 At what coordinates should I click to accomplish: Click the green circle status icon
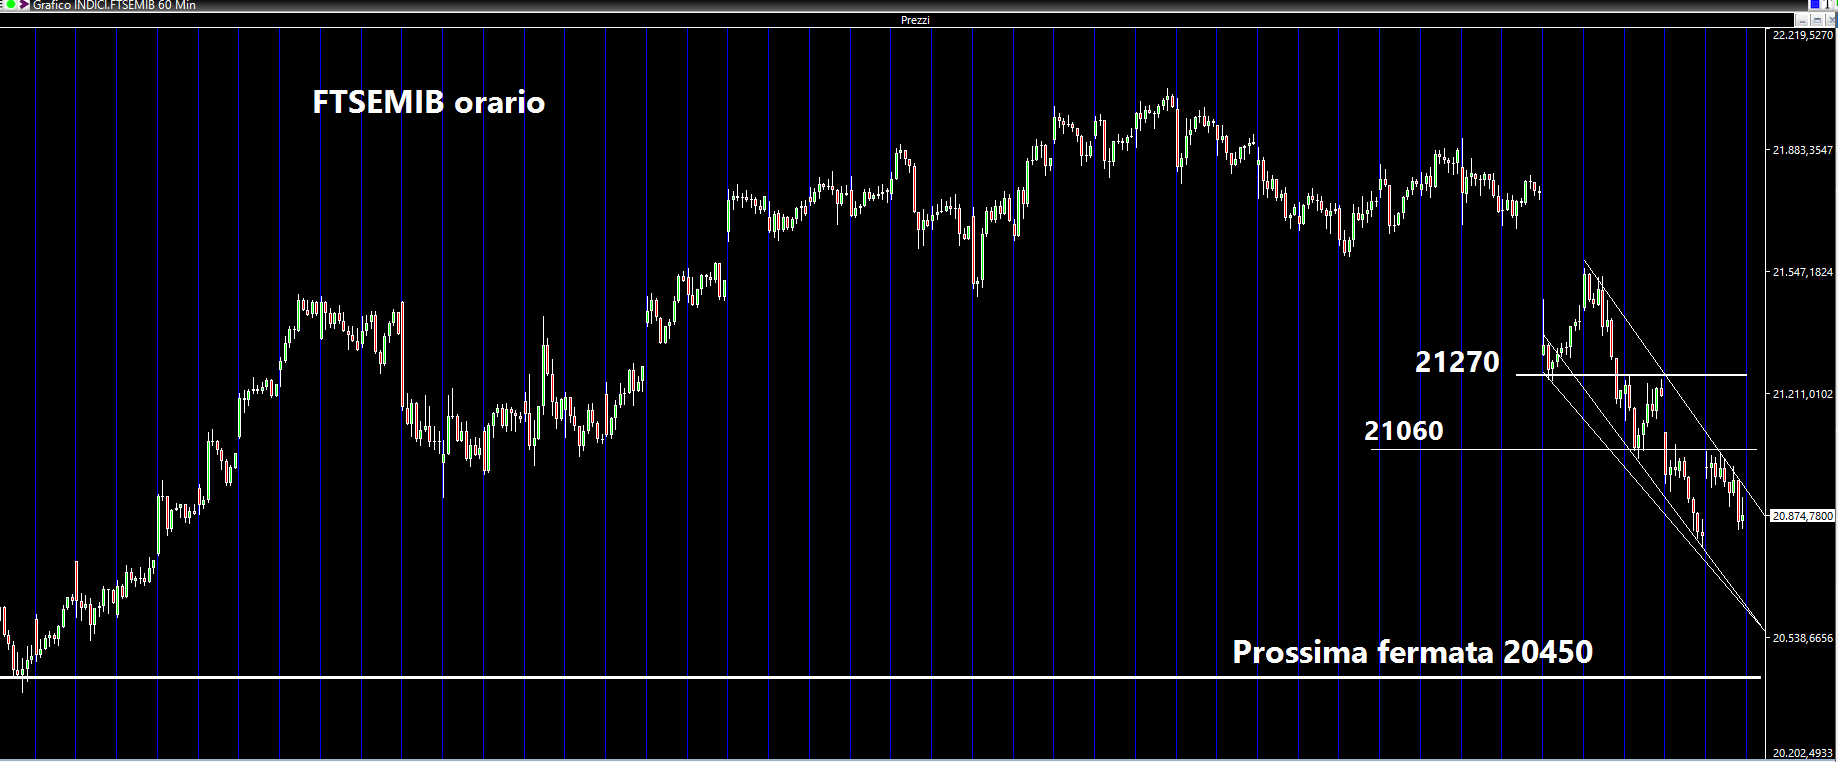[x=9, y=5]
